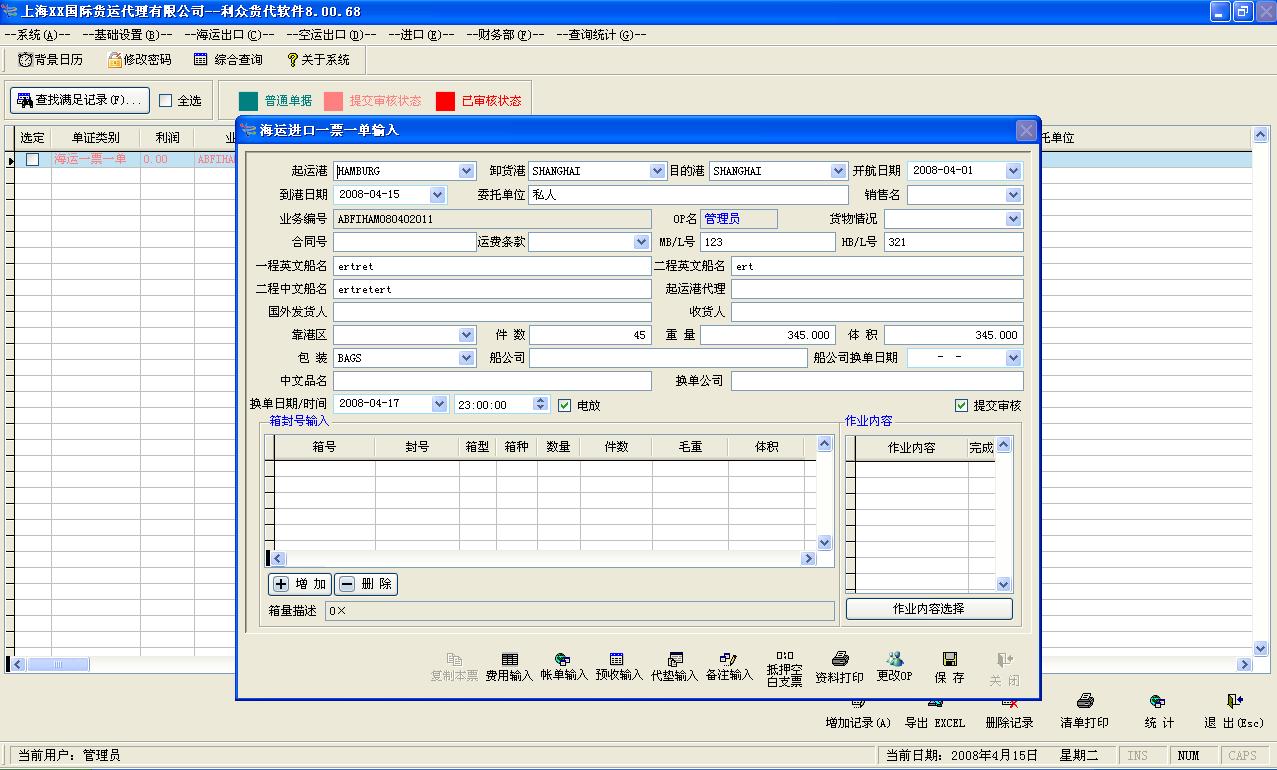Click the 中文品名 input field

[492, 381]
